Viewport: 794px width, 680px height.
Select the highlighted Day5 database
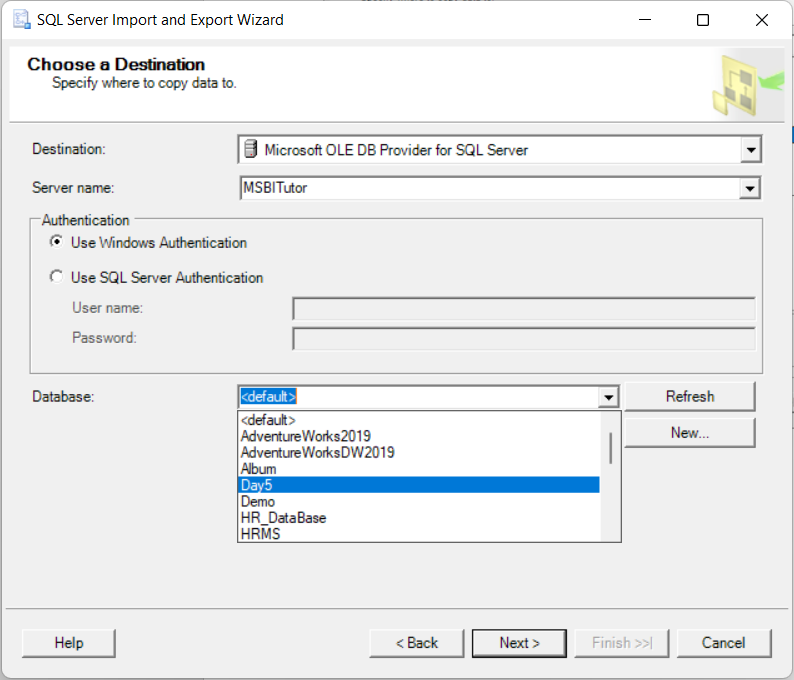[419, 485]
